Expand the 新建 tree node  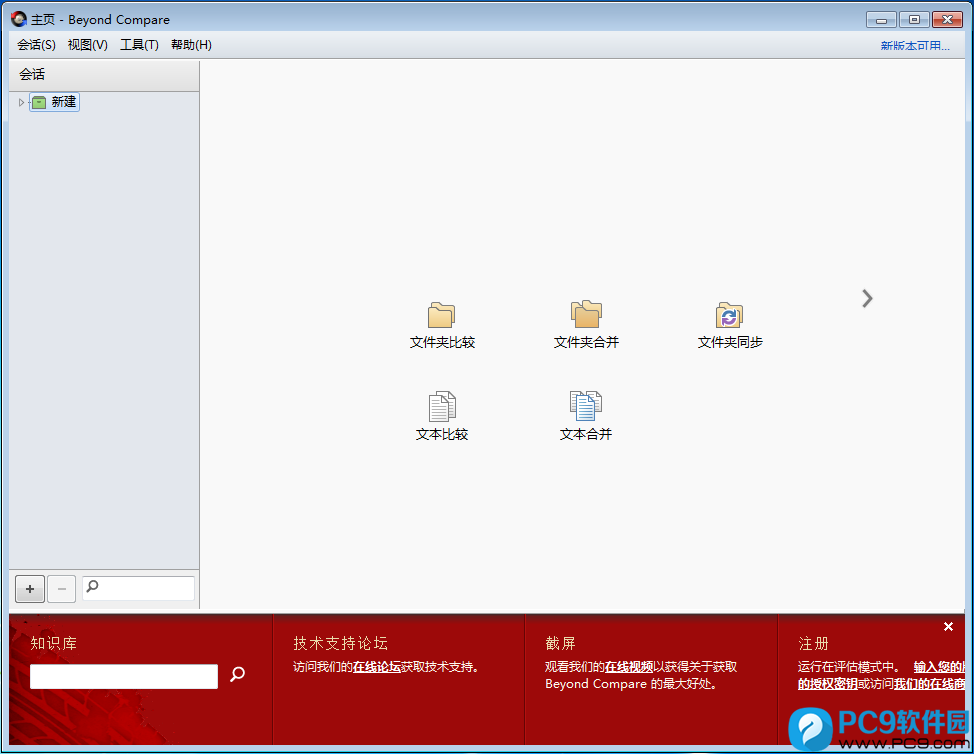(21, 102)
